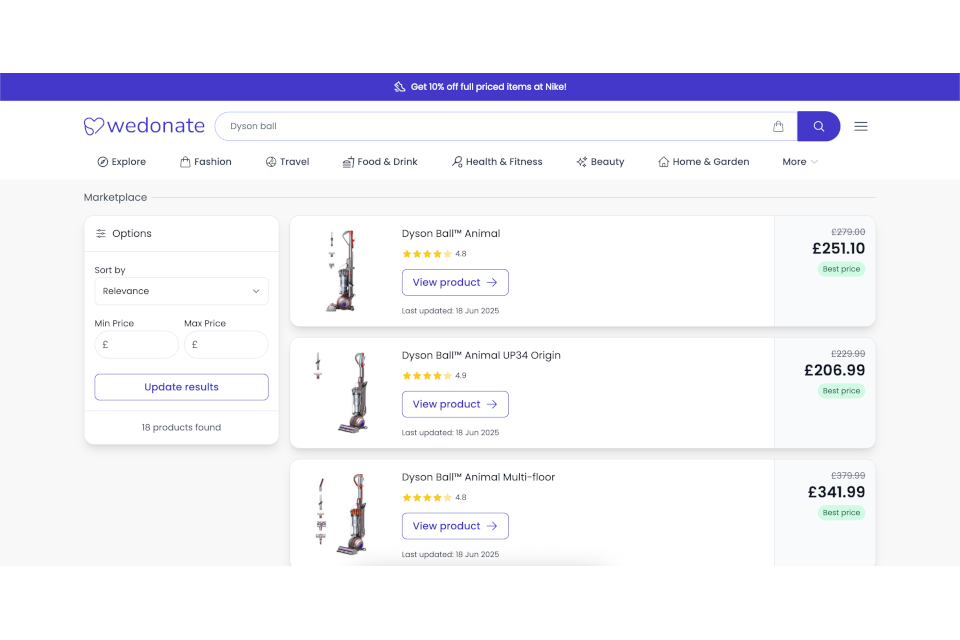Viewport: 960px width, 640px height.
Task: Click the Health & Fitness icon
Action: pyautogui.click(x=457, y=162)
